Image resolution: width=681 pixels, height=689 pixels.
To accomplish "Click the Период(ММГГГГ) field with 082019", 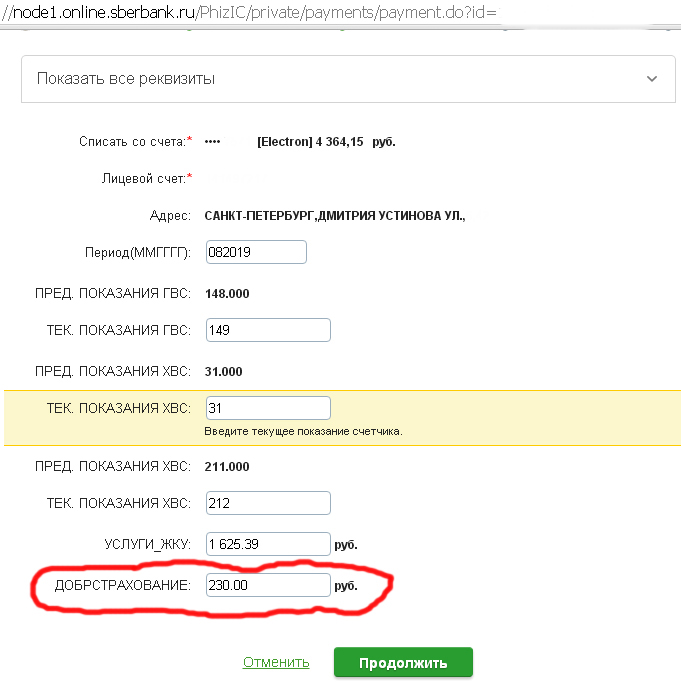I will coord(255,252).
